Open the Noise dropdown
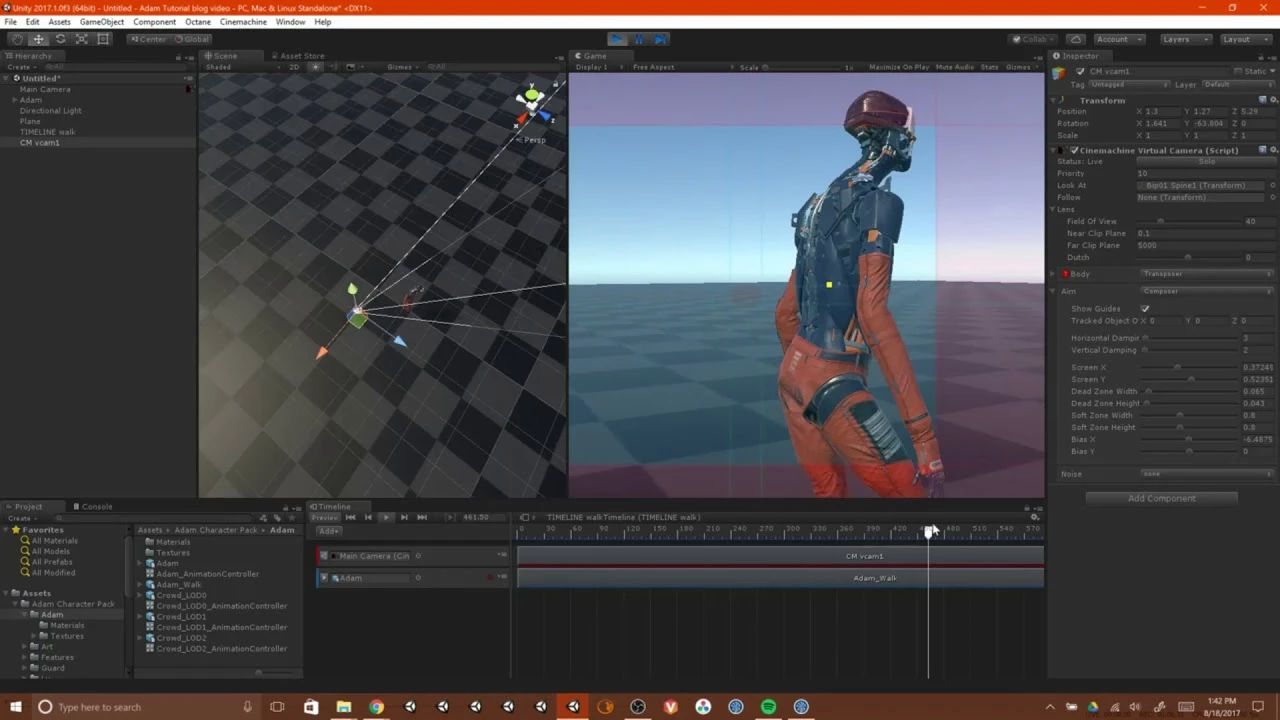The height and width of the screenshot is (720, 1280). point(1208,474)
